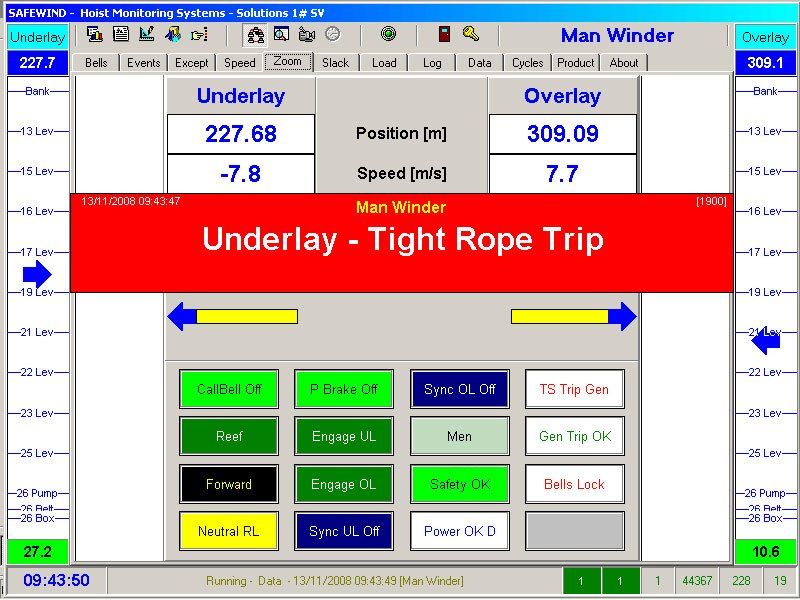Select the Data tab
The height and width of the screenshot is (600, 800).
(480, 63)
